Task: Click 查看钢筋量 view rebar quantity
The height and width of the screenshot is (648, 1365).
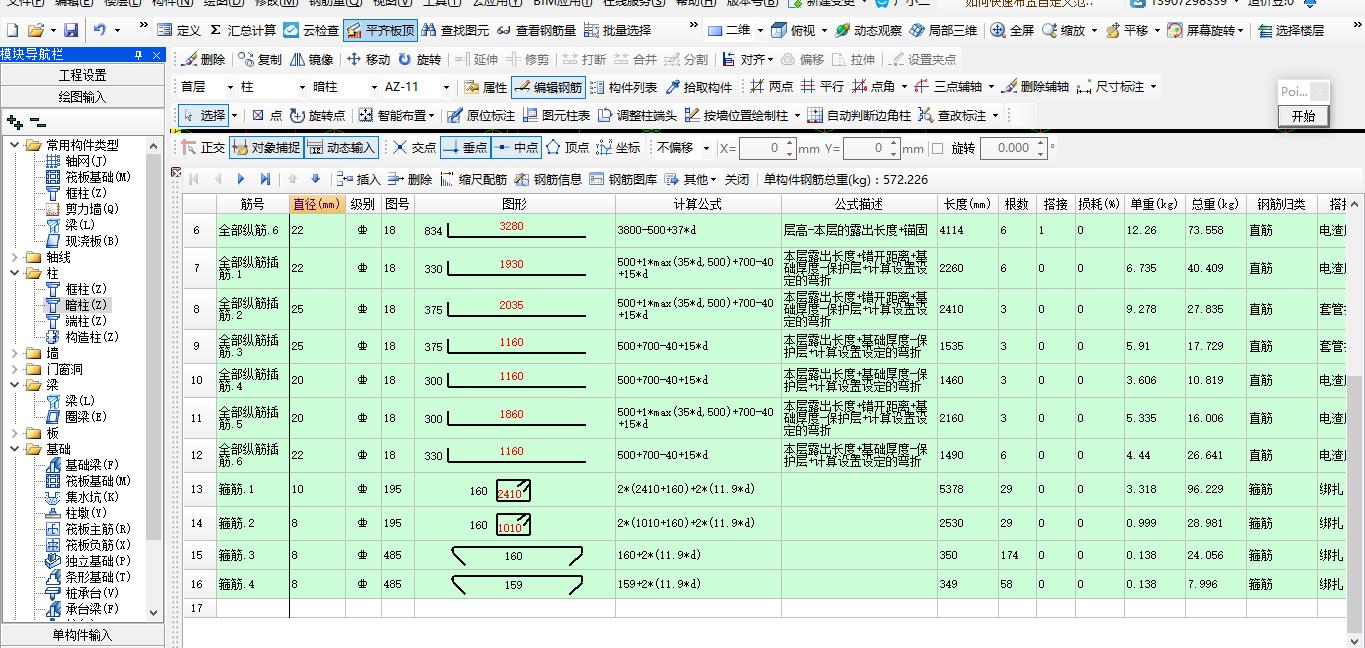Action: pyautogui.click(x=537, y=30)
